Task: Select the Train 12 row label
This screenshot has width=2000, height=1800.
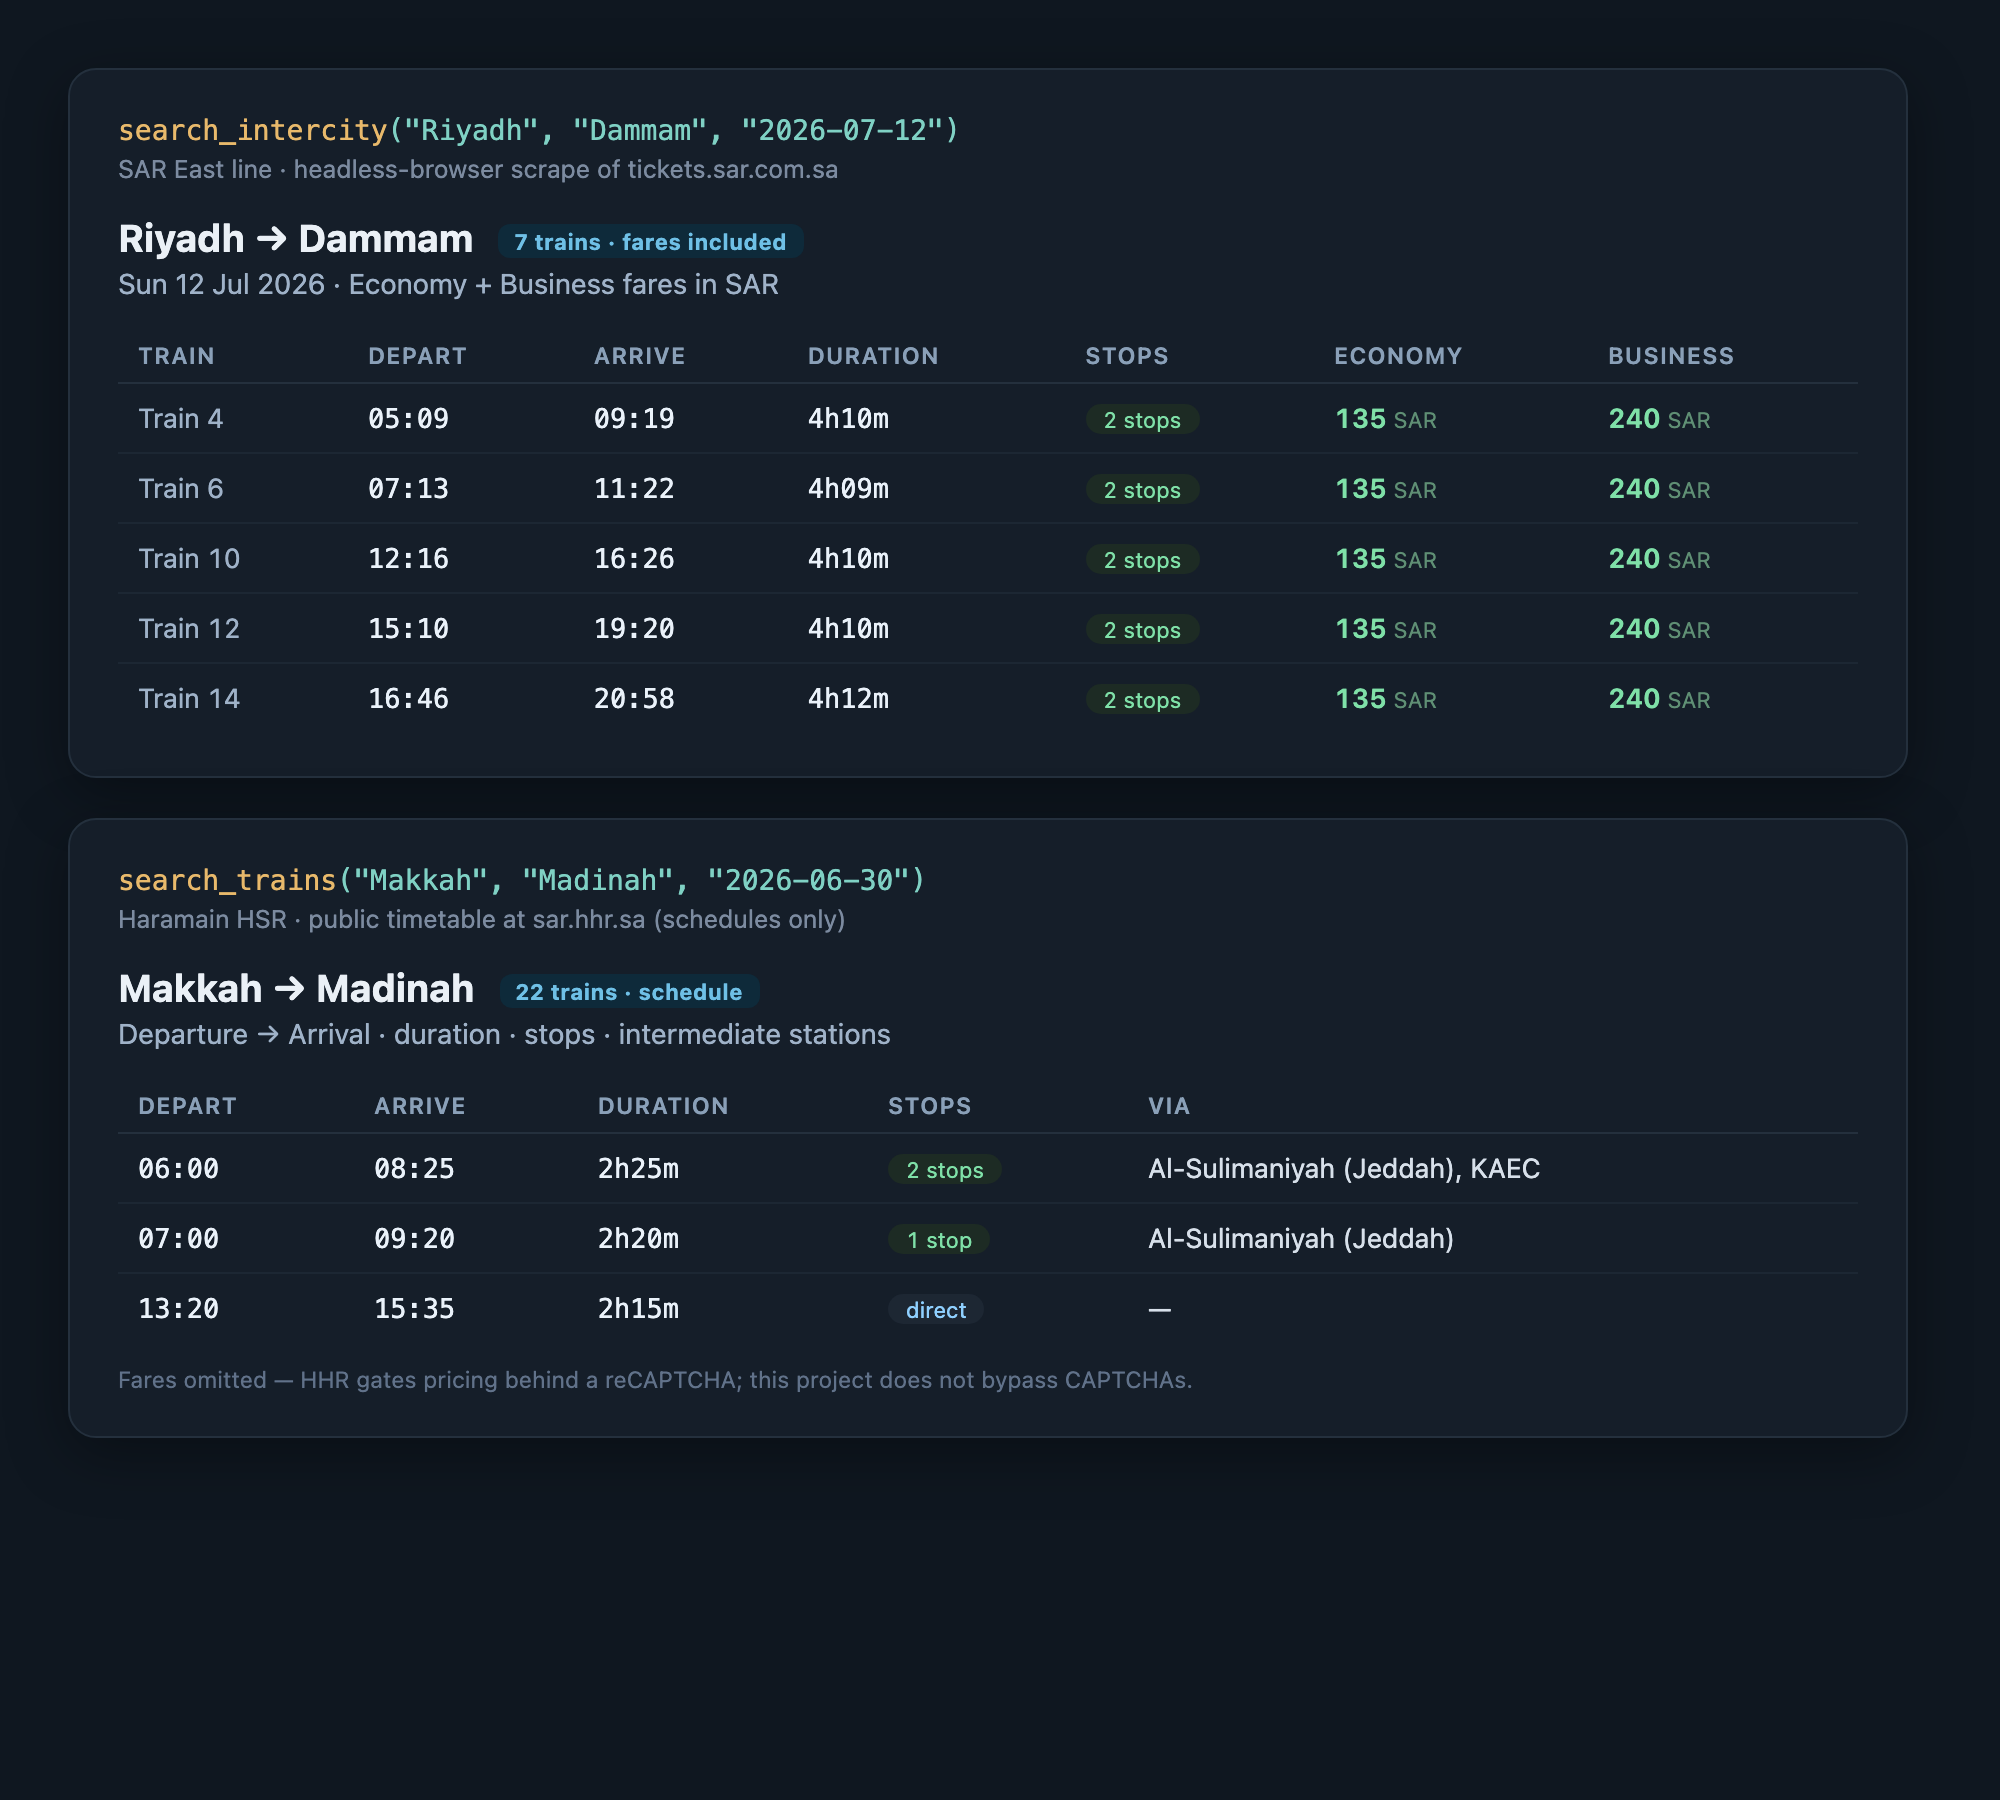Action: click(x=189, y=629)
